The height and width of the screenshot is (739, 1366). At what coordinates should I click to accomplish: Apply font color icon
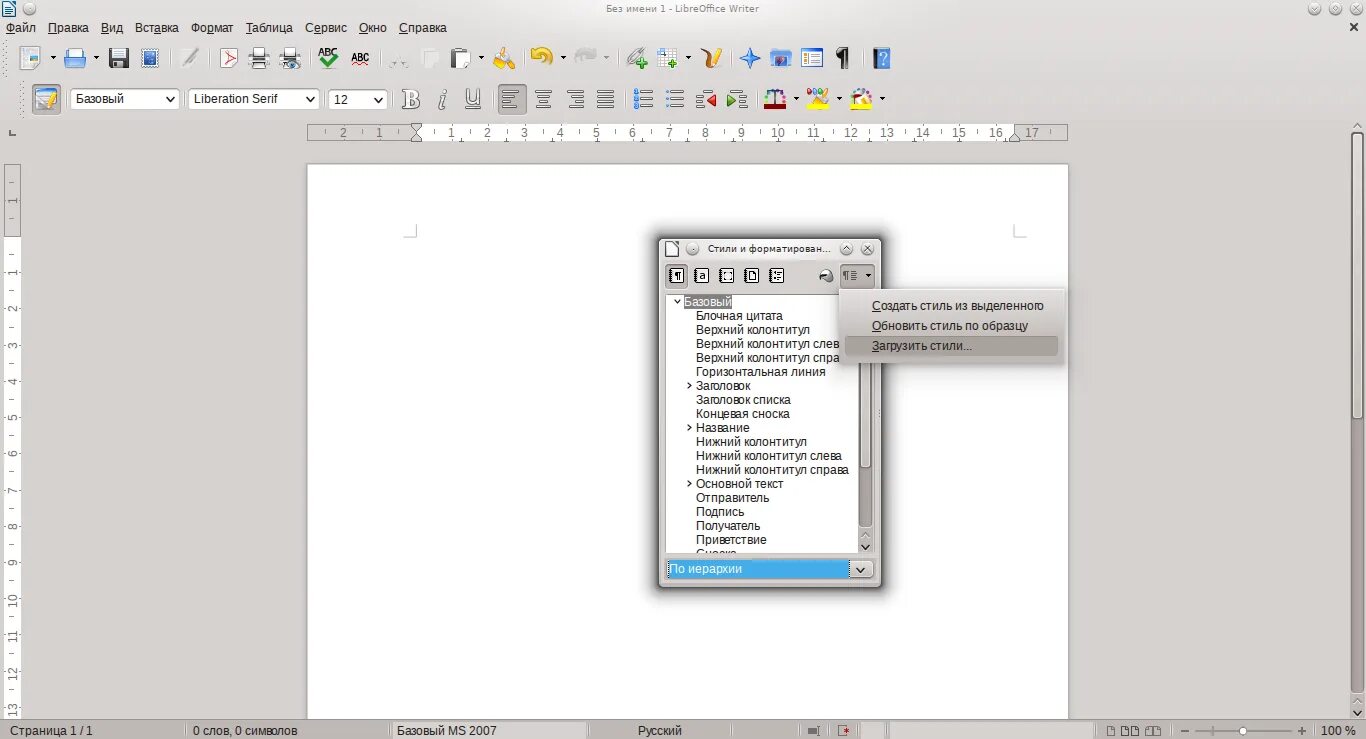pyautogui.click(x=775, y=99)
